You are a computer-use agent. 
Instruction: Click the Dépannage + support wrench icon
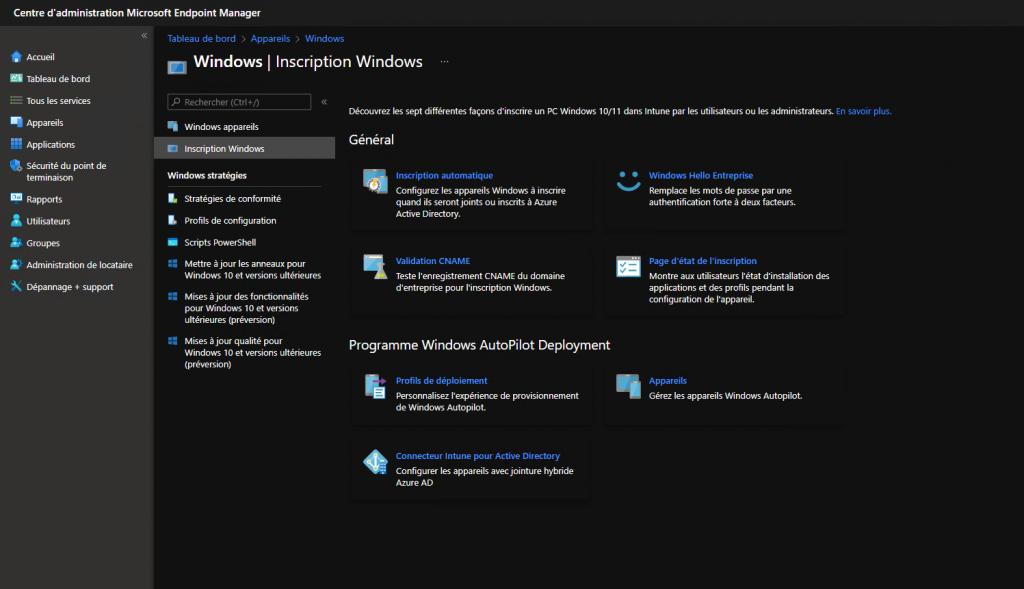point(16,286)
